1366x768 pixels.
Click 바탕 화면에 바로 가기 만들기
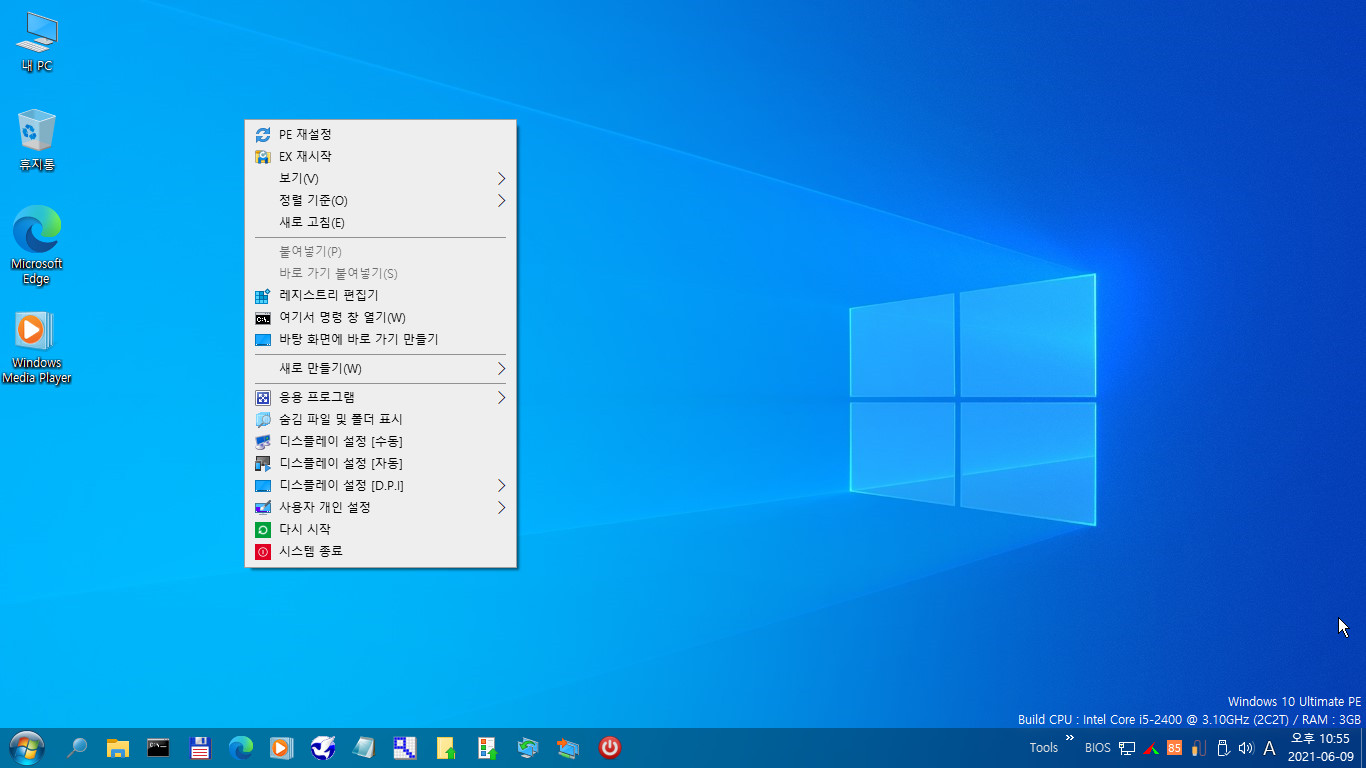pyautogui.click(x=380, y=339)
